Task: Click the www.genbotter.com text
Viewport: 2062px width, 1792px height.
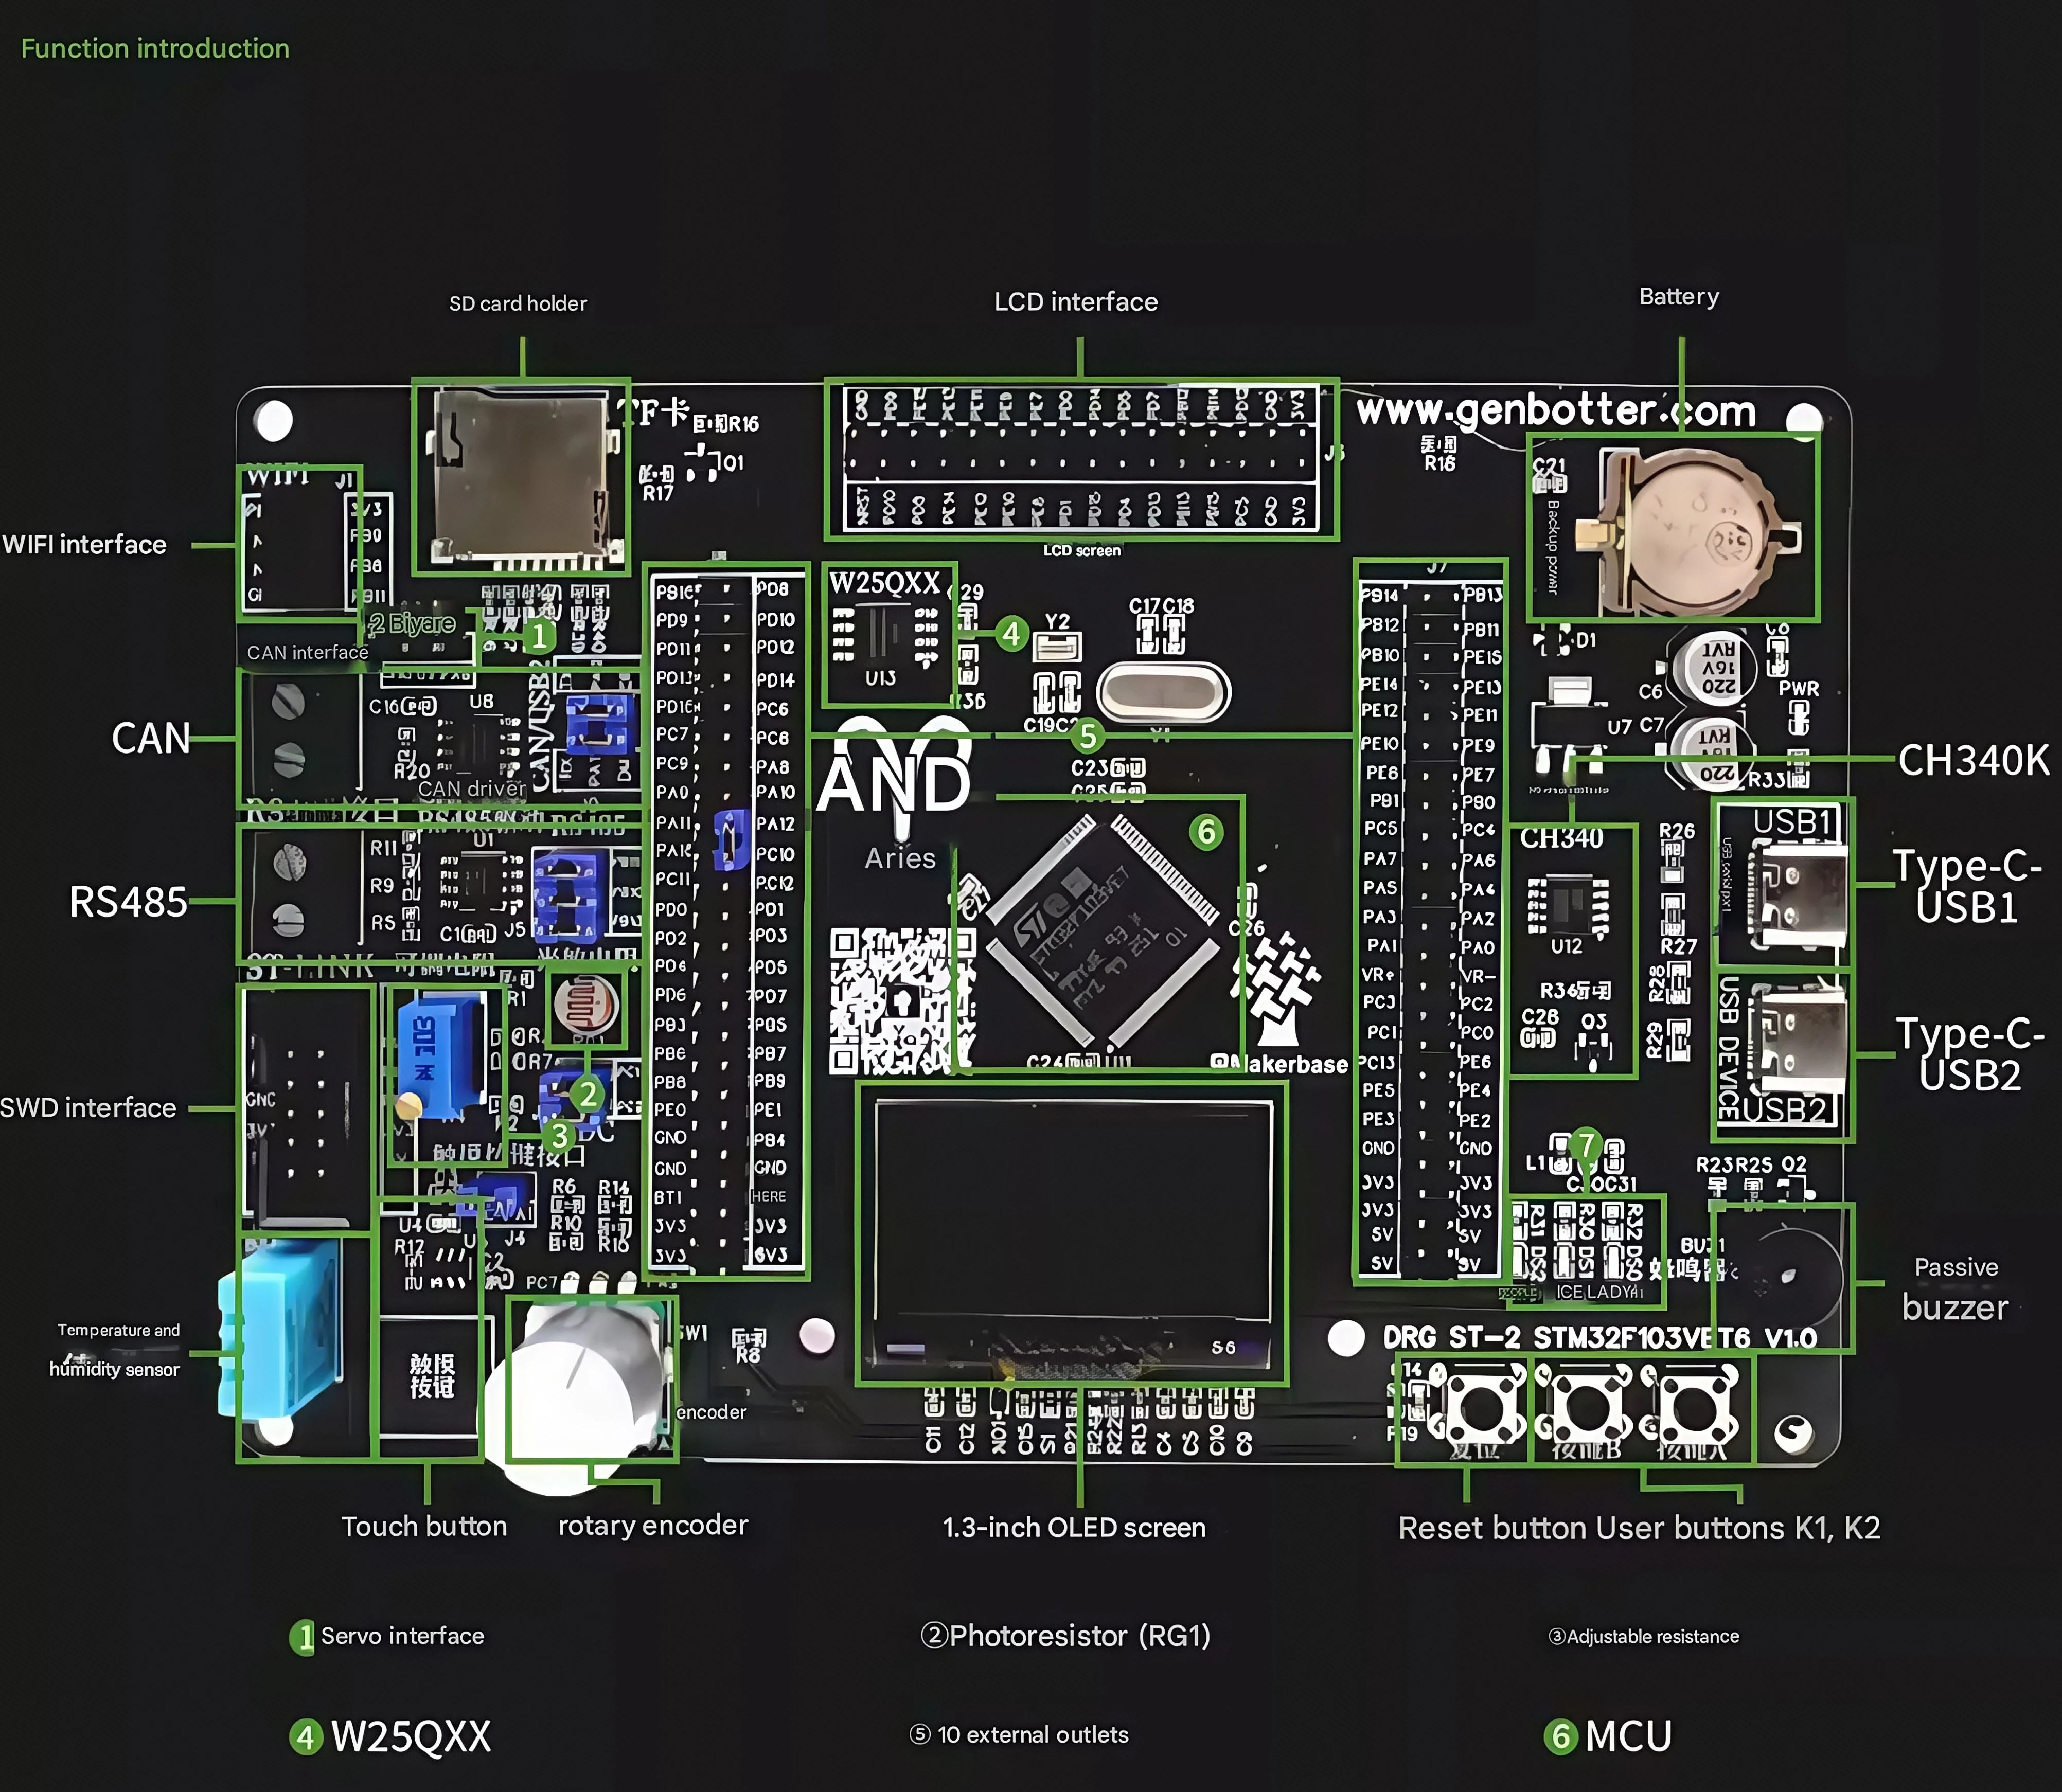Action: (x=1556, y=410)
